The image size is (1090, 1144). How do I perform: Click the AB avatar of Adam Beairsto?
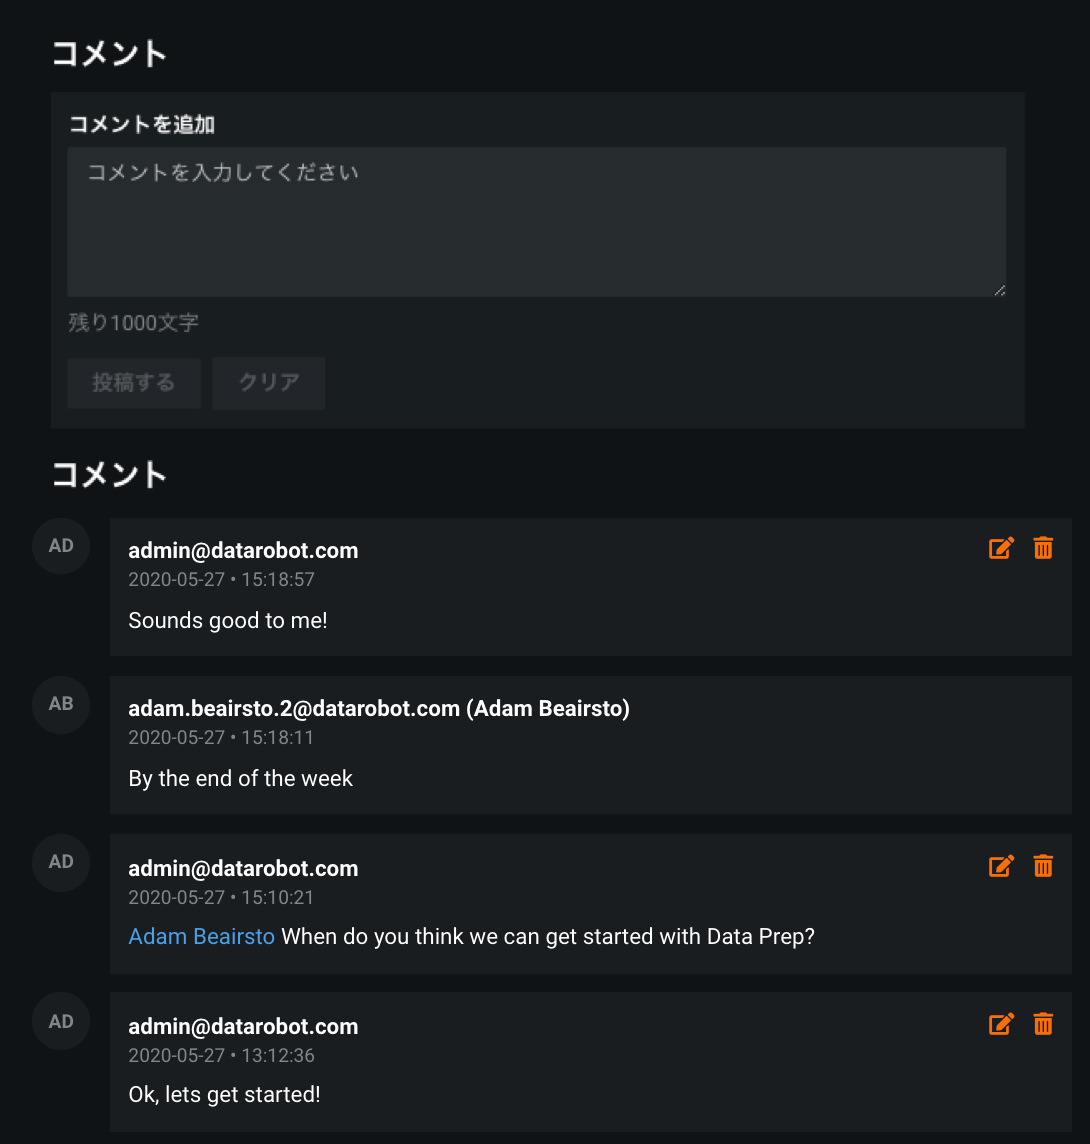[x=61, y=704]
